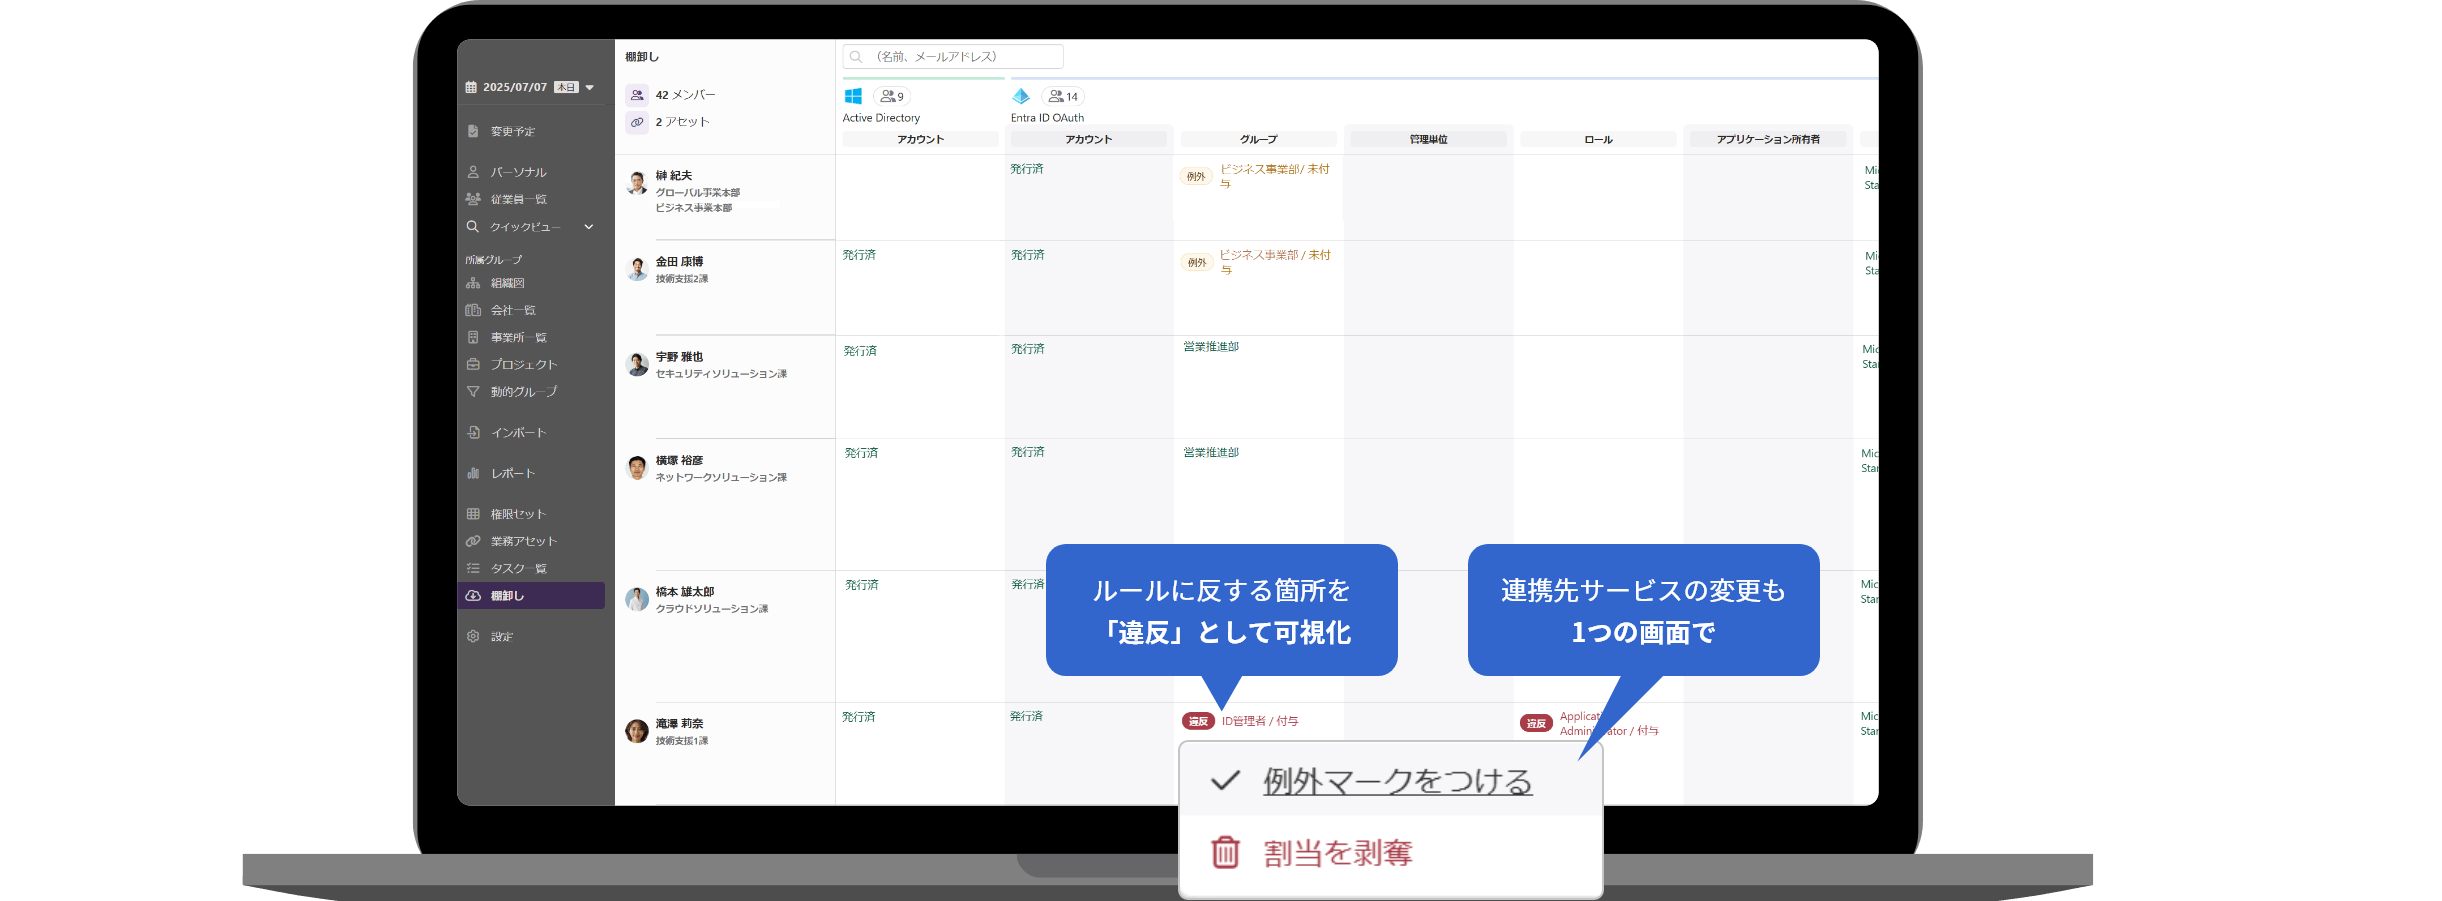This screenshot has width=2442, height=901.
Task: Click the ID管理者 / 付与 violation link
Action: (x=1261, y=720)
